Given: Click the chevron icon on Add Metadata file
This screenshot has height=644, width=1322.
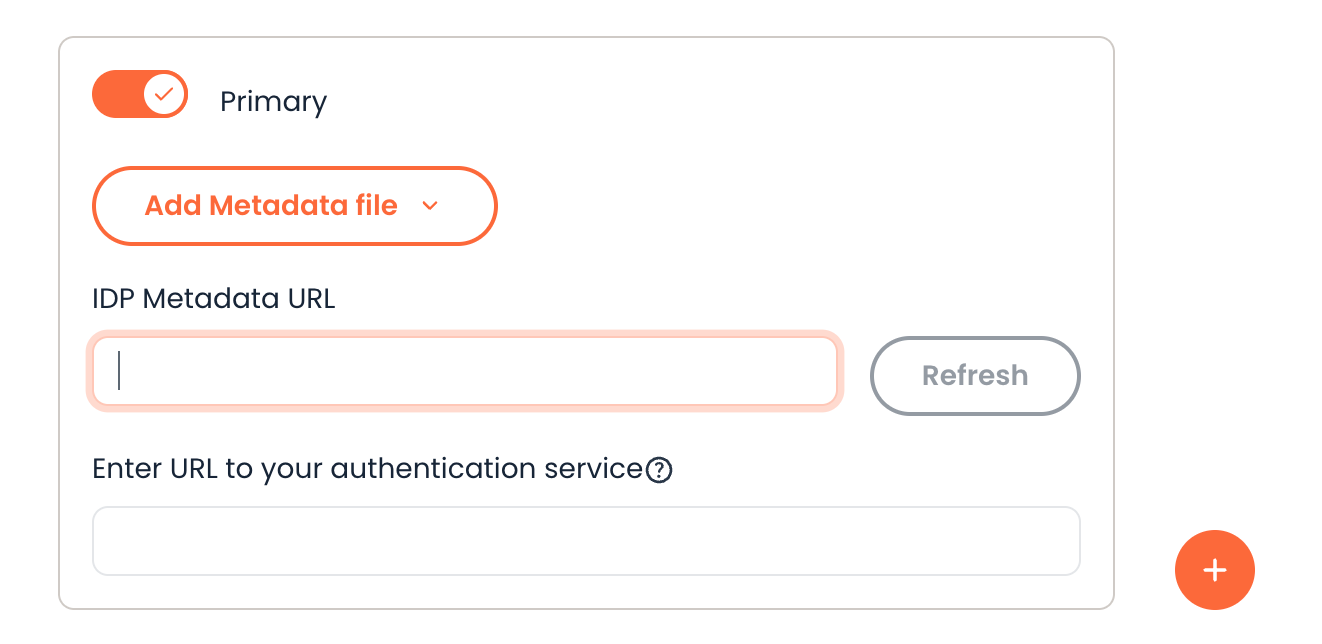Looking at the screenshot, I should pyautogui.click(x=430, y=206).
